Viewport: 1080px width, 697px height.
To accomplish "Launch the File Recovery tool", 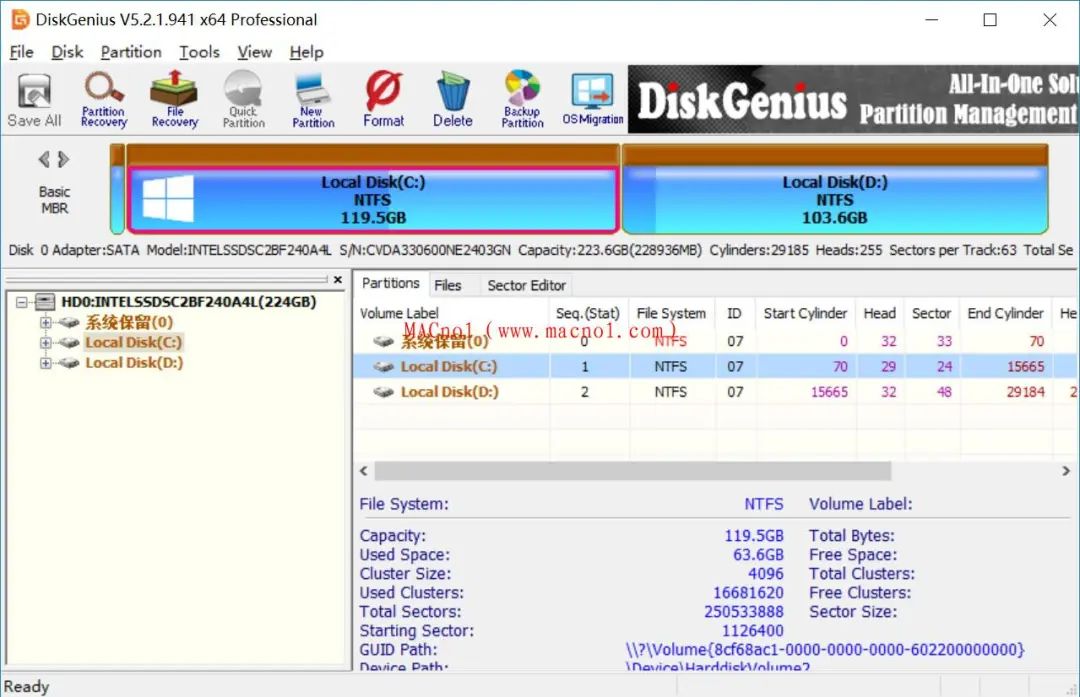I will [x=174, y=101].
